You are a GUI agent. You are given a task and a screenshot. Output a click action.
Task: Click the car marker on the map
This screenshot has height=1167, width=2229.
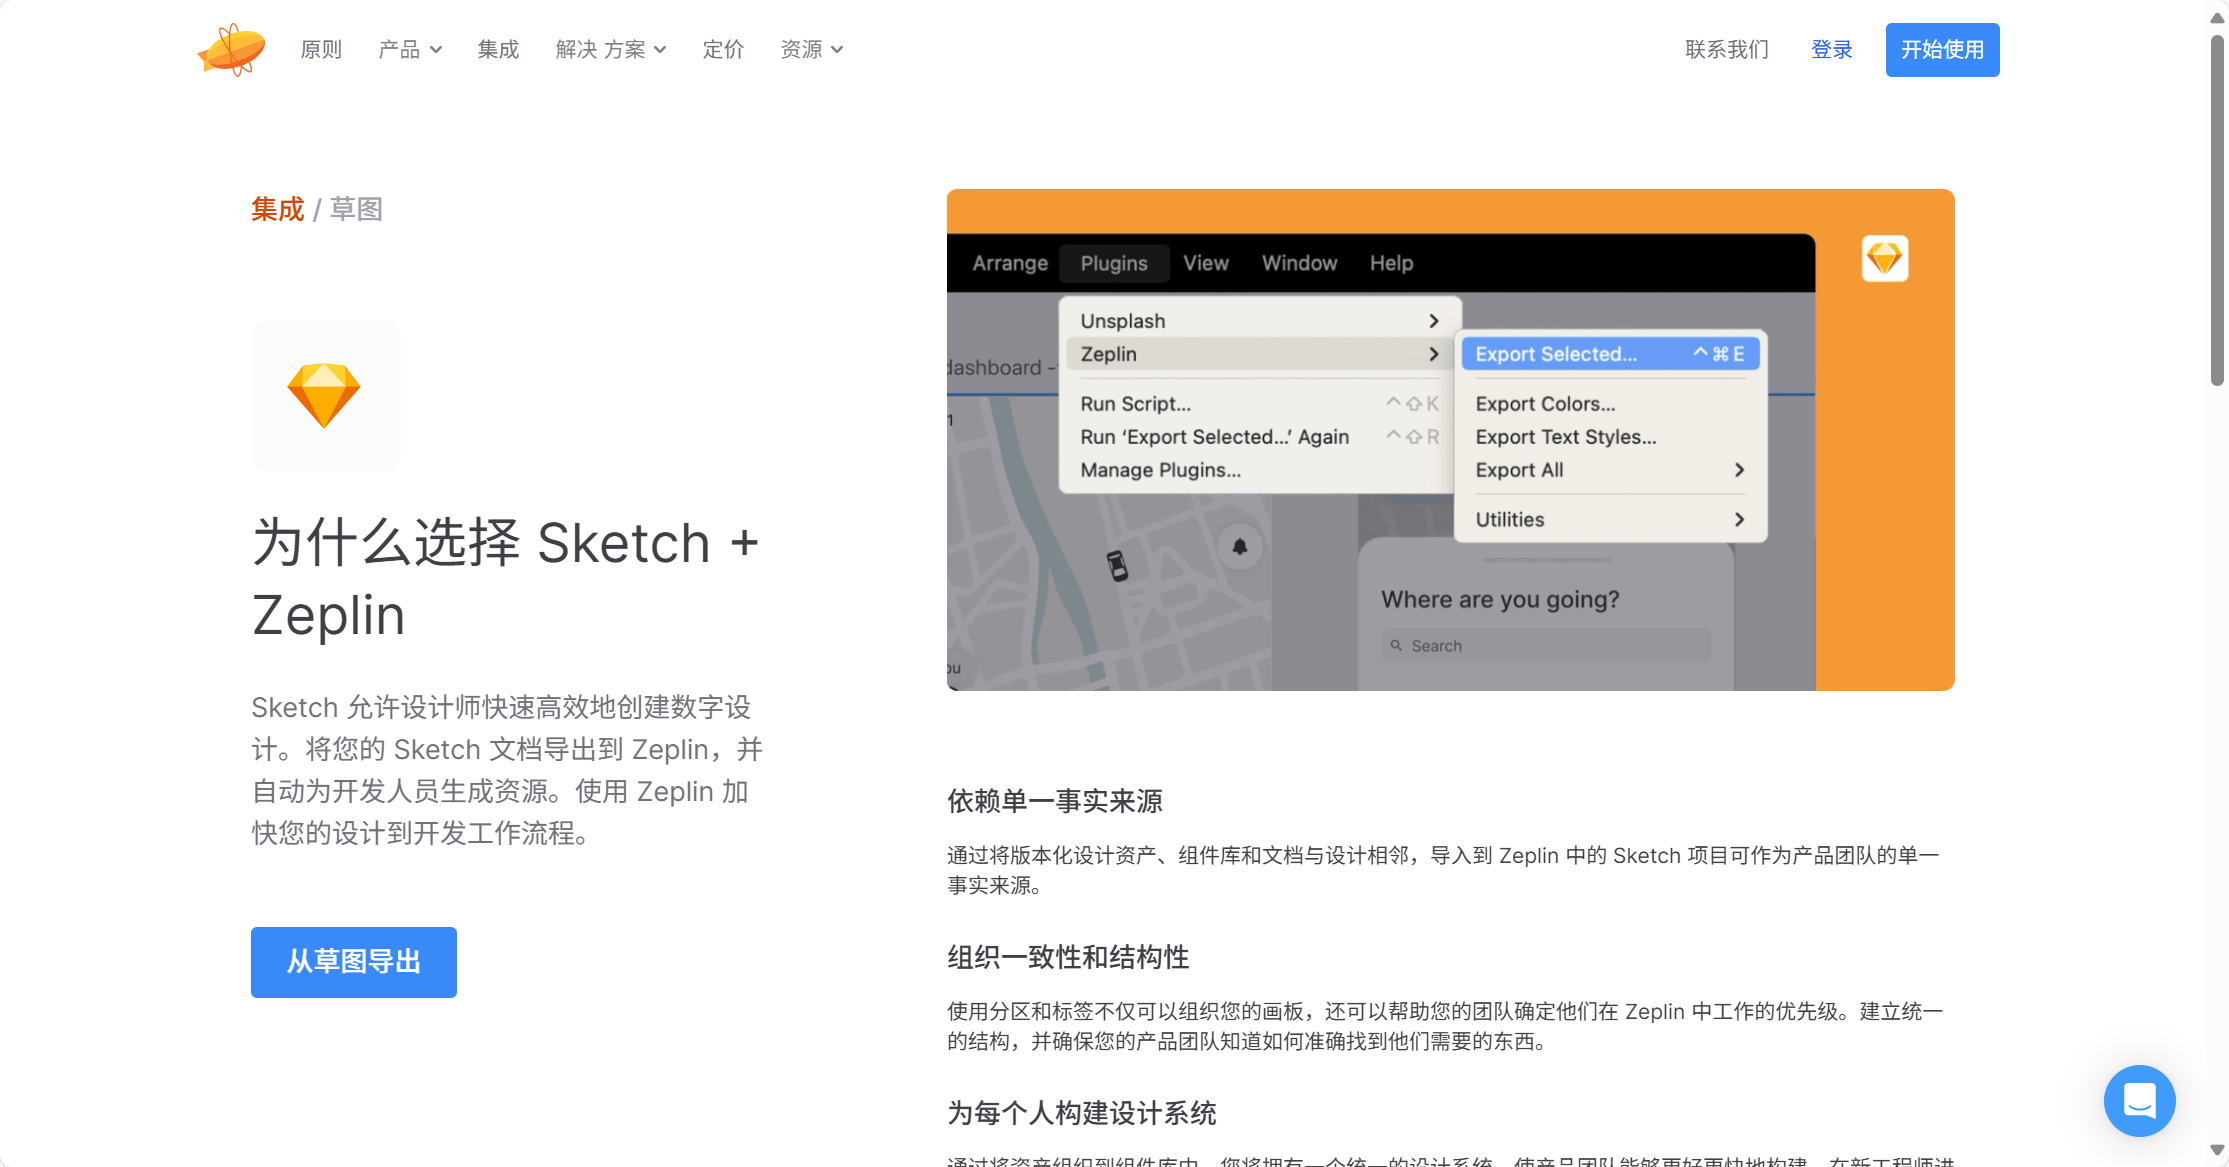pos(1117,566)
